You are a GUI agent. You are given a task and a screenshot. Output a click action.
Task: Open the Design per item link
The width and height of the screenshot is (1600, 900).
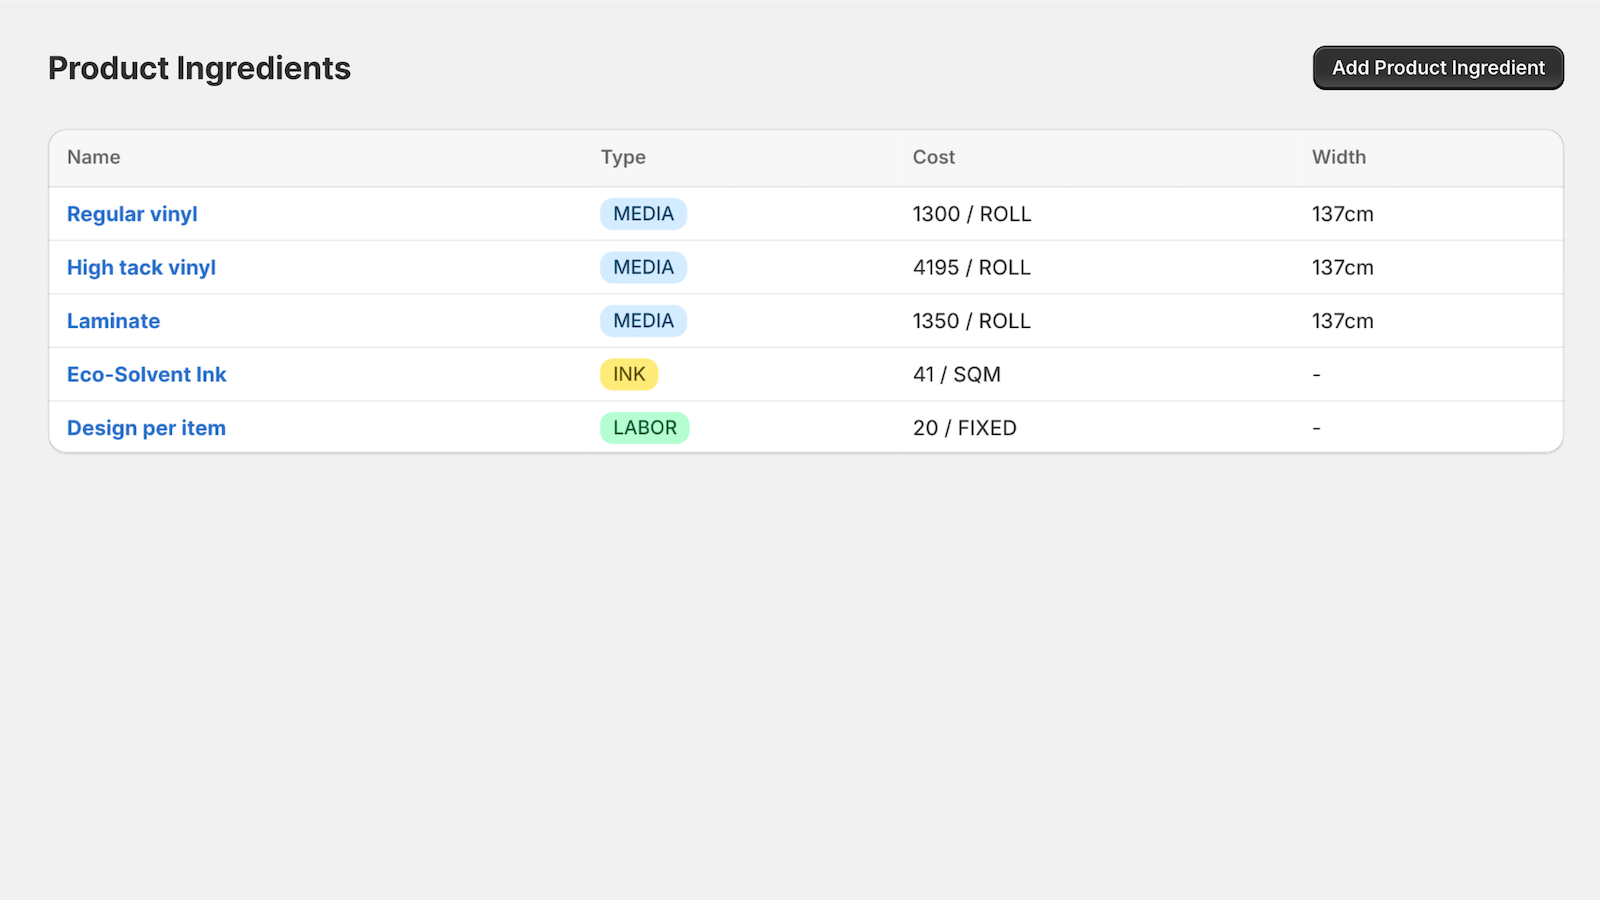pyautogui.click(x=146, y=428)
